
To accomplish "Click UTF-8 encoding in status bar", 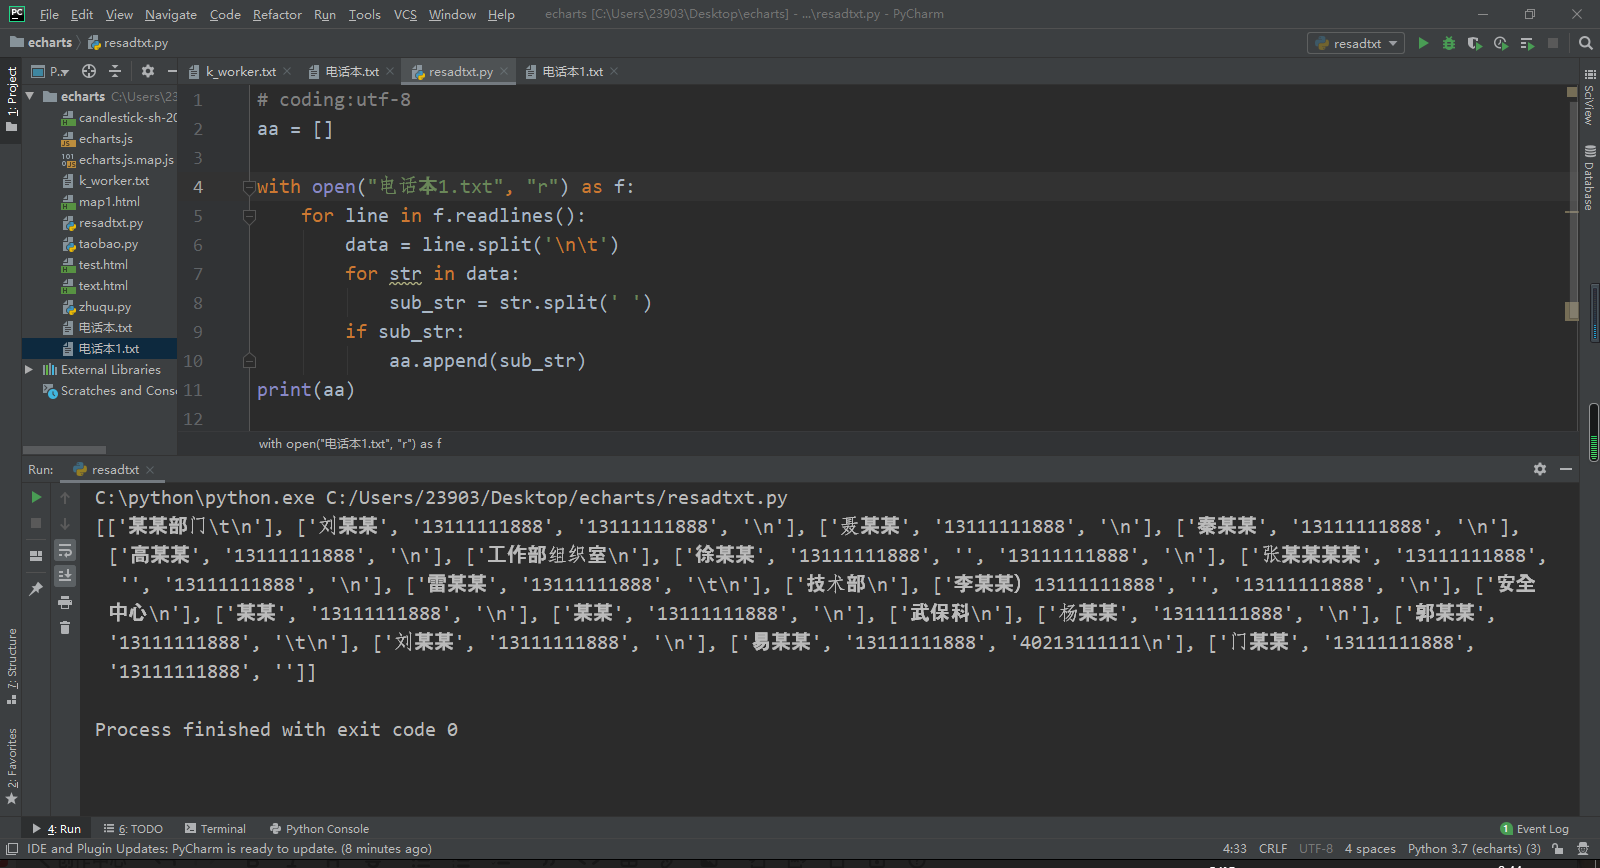I will (1316, 849).
